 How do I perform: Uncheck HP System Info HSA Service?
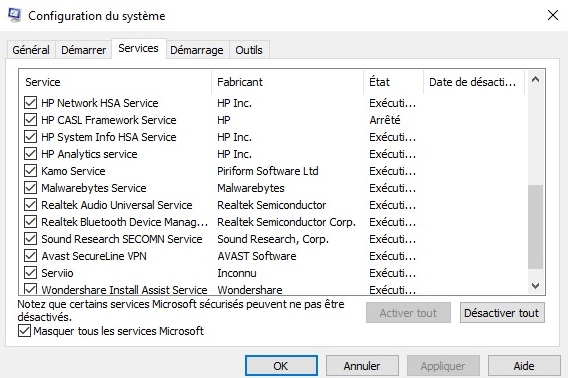pyautogui.click(x=30, y=137)
